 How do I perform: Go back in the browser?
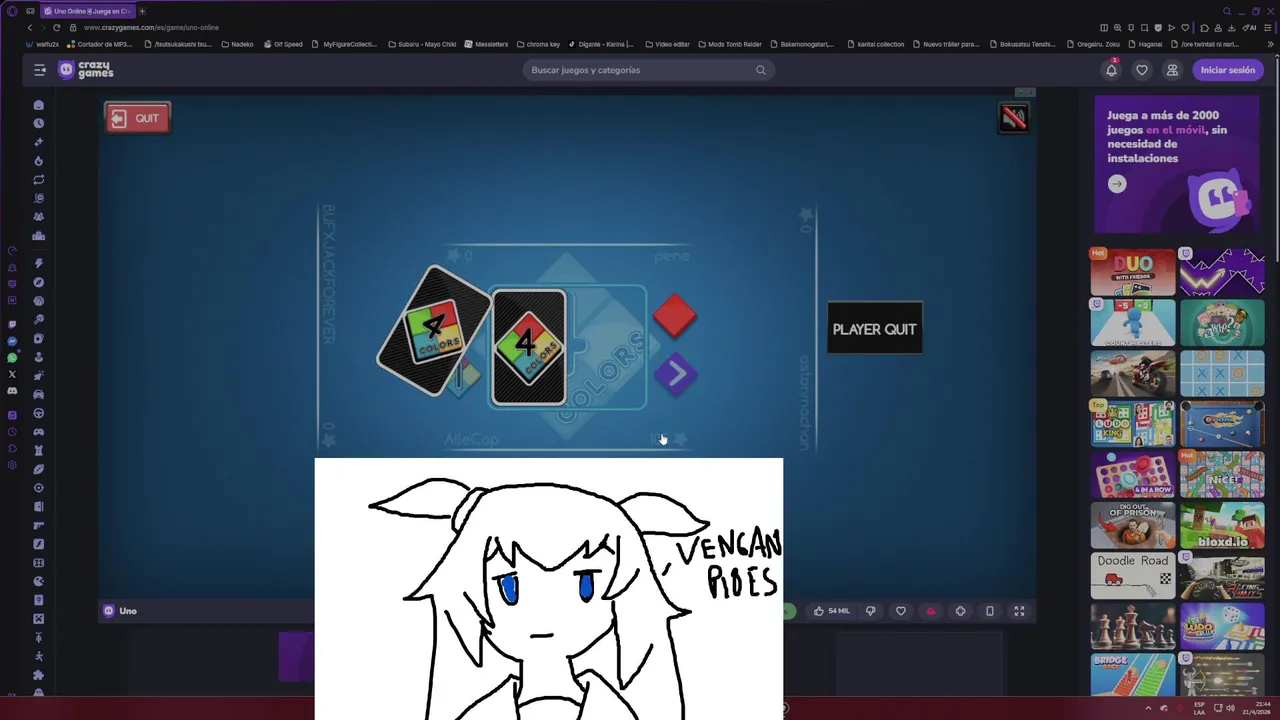29,27
